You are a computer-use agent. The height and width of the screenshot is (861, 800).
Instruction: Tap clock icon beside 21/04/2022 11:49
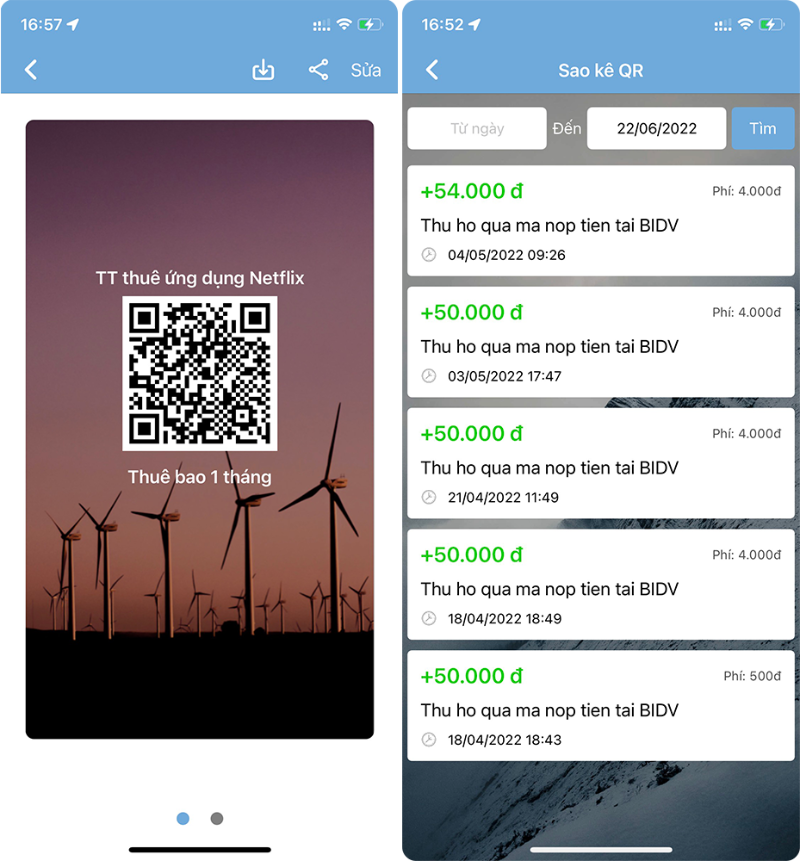pyautogui.click(x=429, y=497)
